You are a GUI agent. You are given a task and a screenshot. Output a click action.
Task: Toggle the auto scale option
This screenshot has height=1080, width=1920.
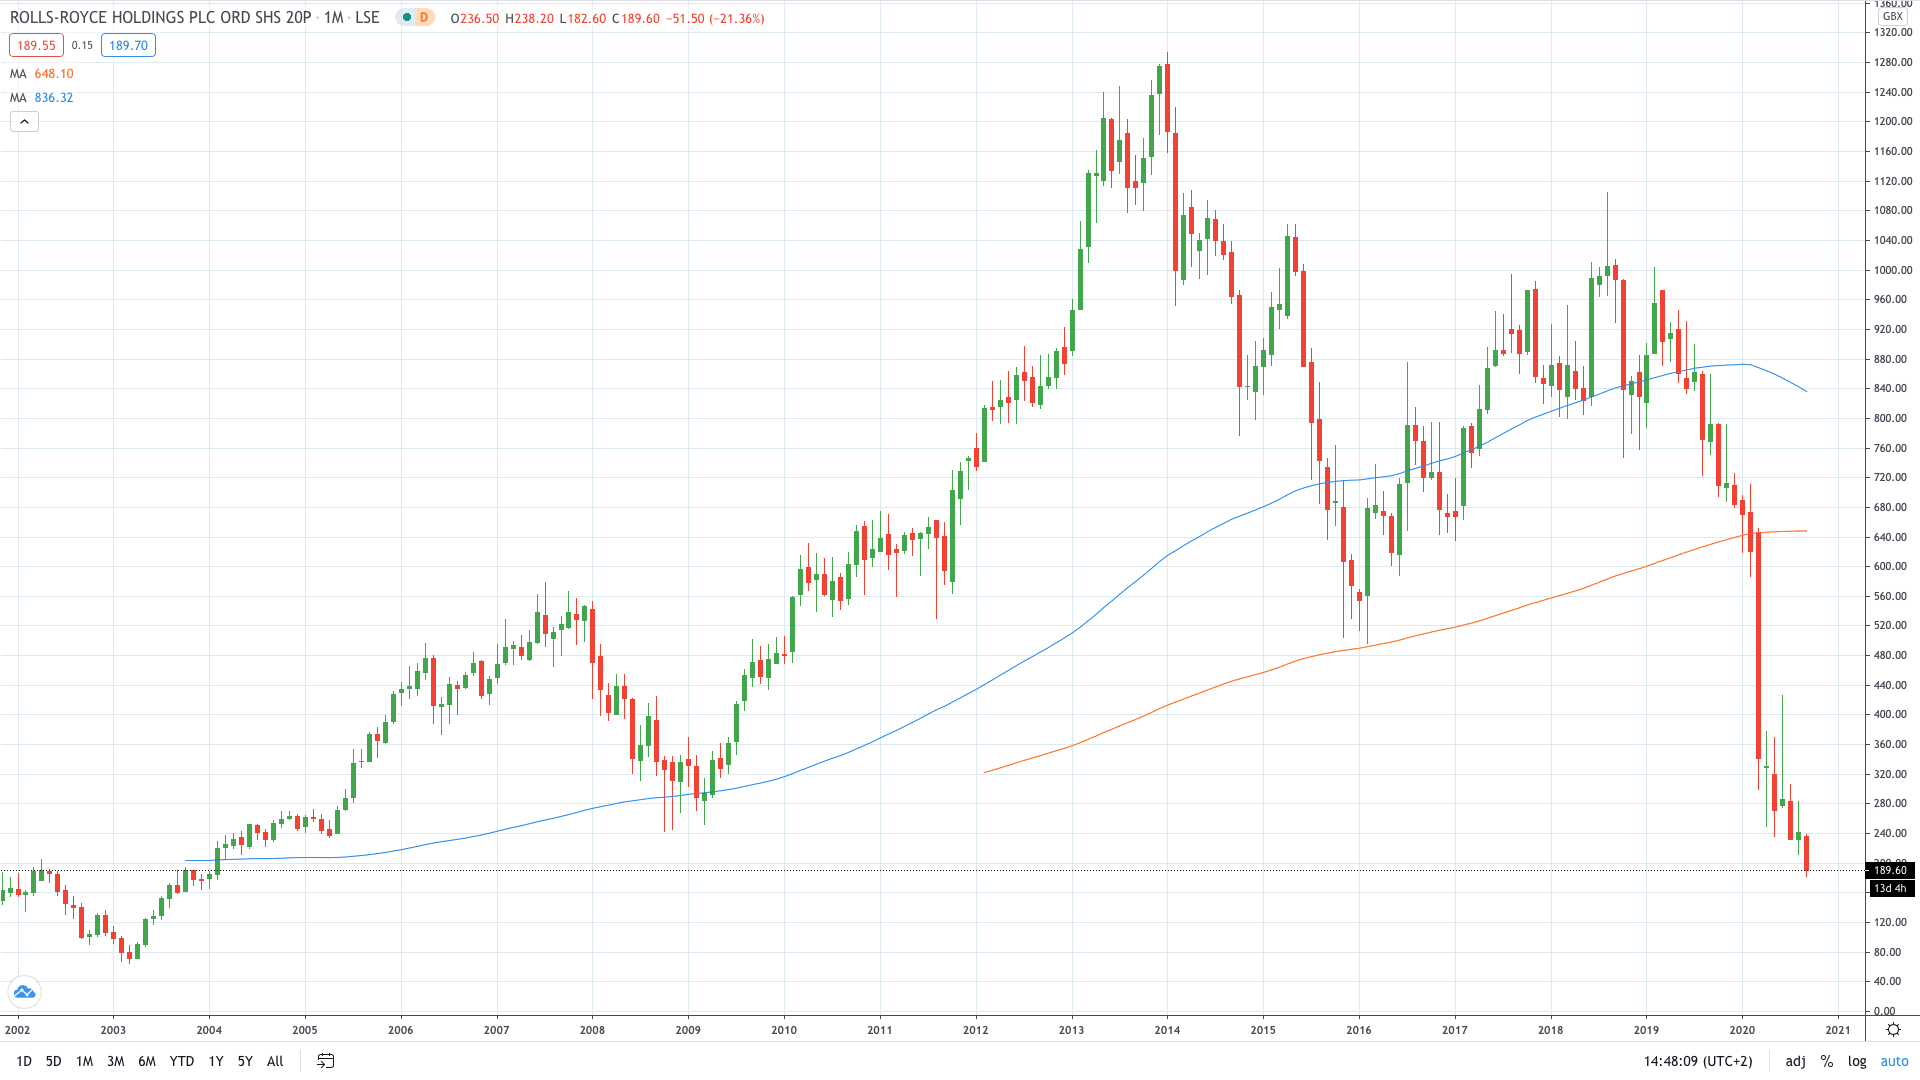pyautogui.click(x=1894, y=1061)
